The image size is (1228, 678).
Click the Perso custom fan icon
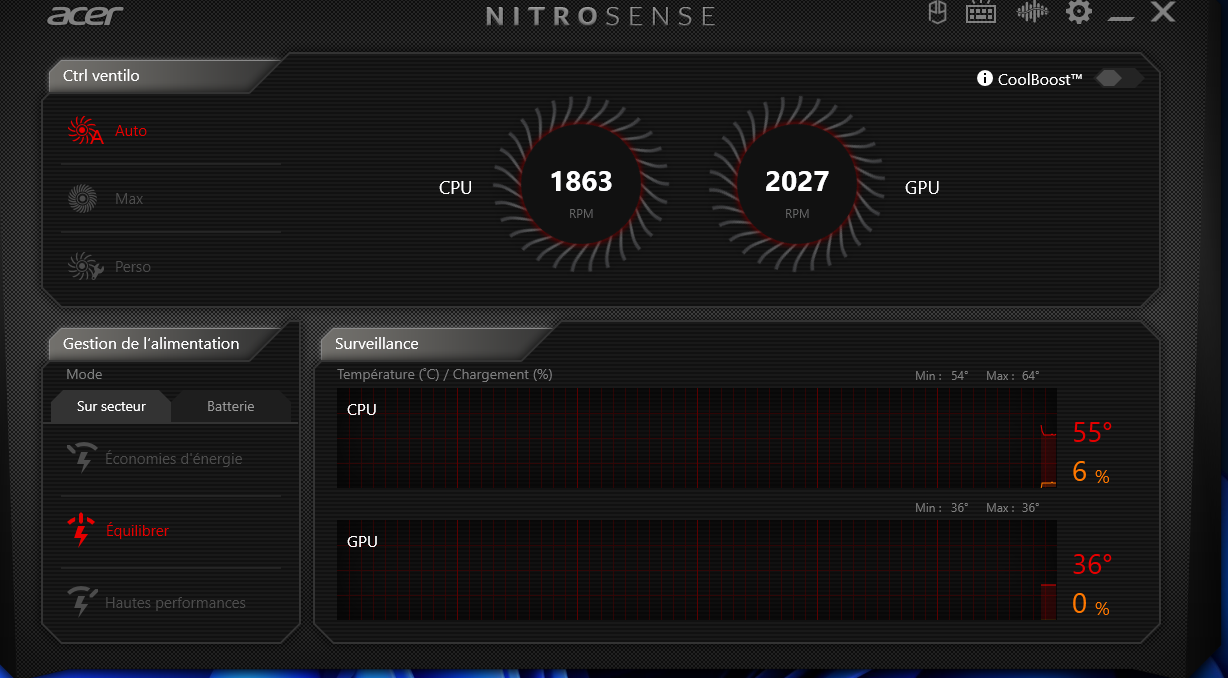click(84, 266)
